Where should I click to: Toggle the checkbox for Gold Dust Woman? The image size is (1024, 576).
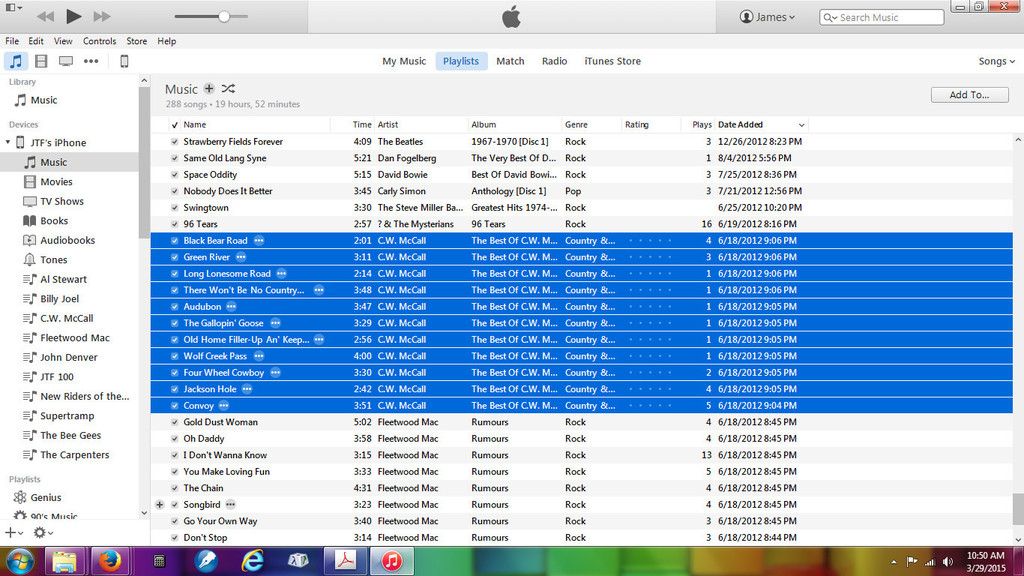[x=175, y=422]
